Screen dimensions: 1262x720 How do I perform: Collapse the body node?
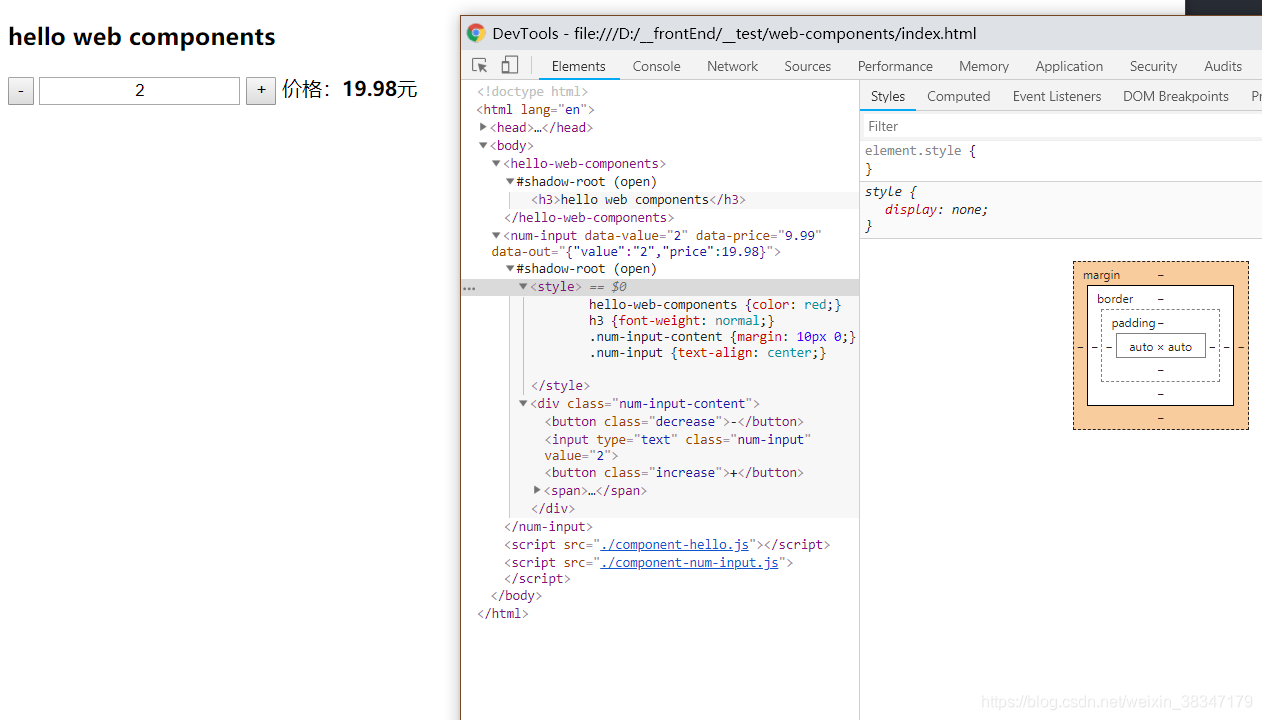[483, 145]
